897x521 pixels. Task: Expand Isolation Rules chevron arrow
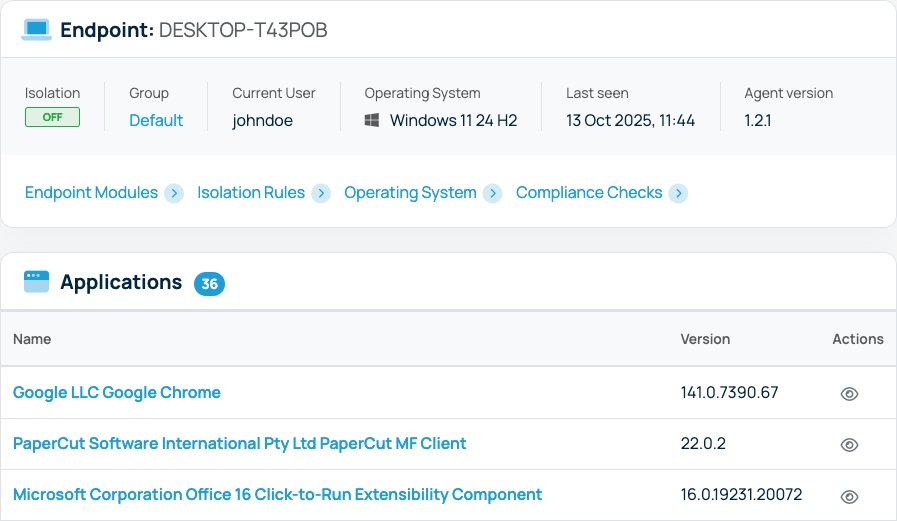(321, 193)
